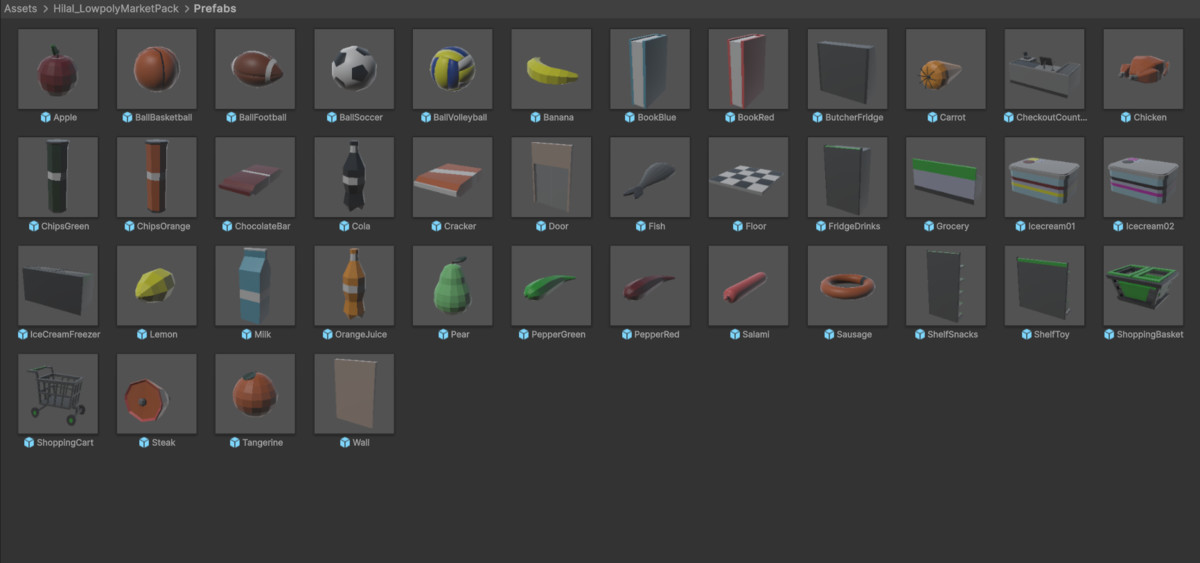Click the 'Door' file name label

(559, 226)
